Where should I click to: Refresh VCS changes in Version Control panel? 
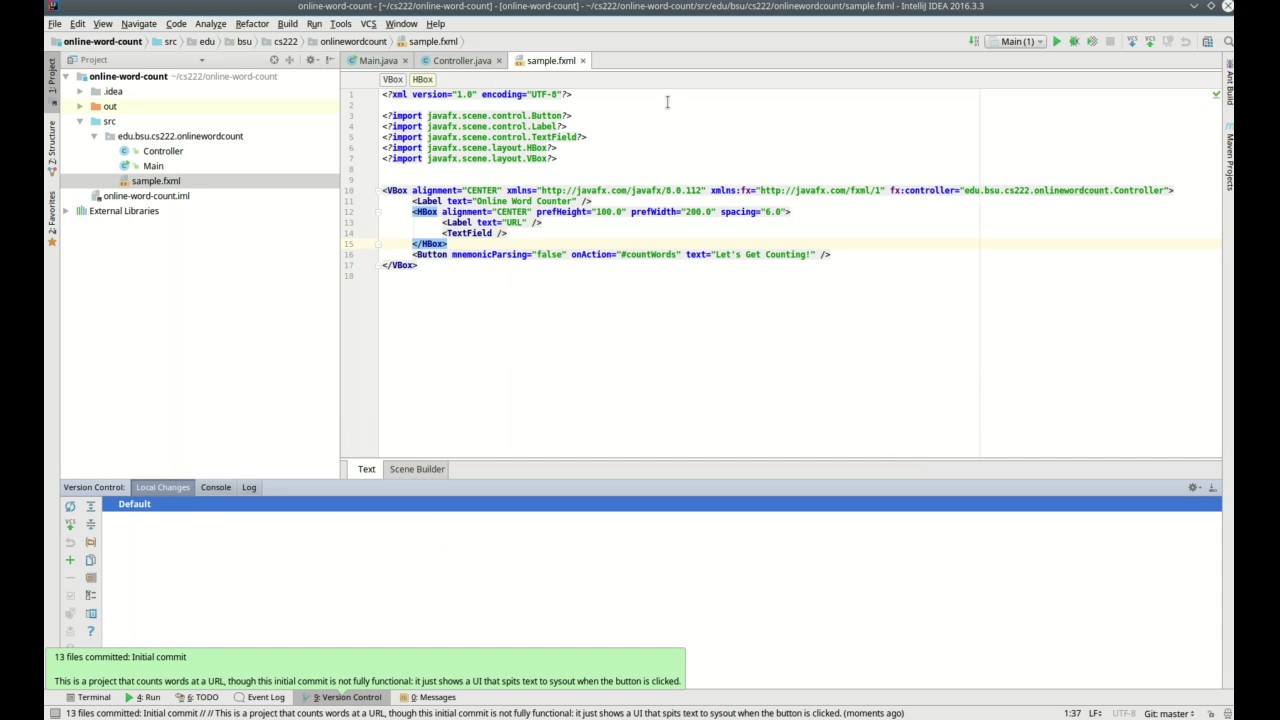coord(70,507)
